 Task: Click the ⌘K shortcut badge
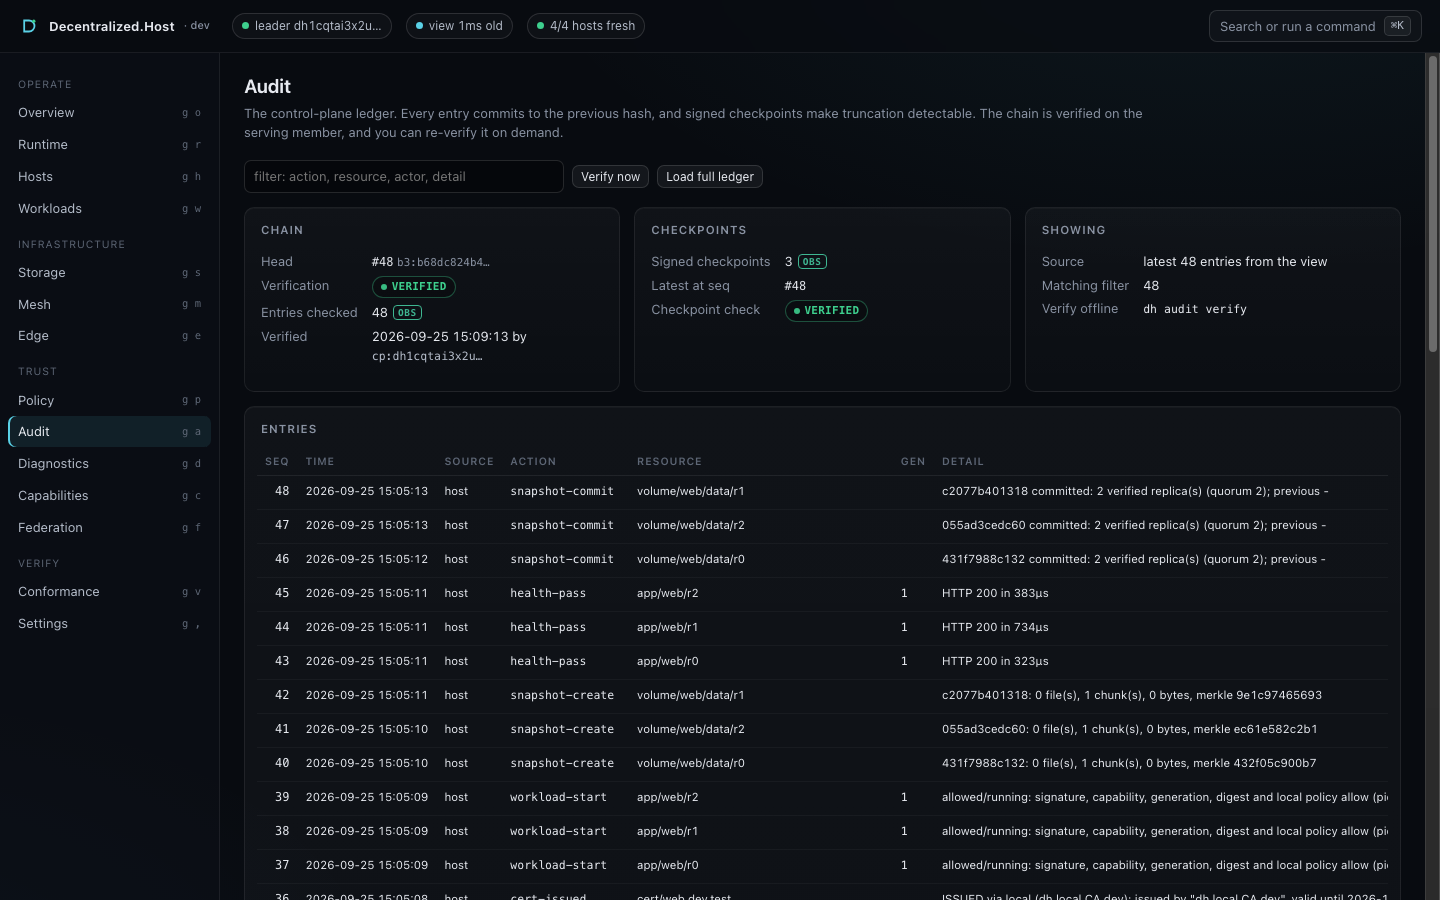tap(1397, 26)
